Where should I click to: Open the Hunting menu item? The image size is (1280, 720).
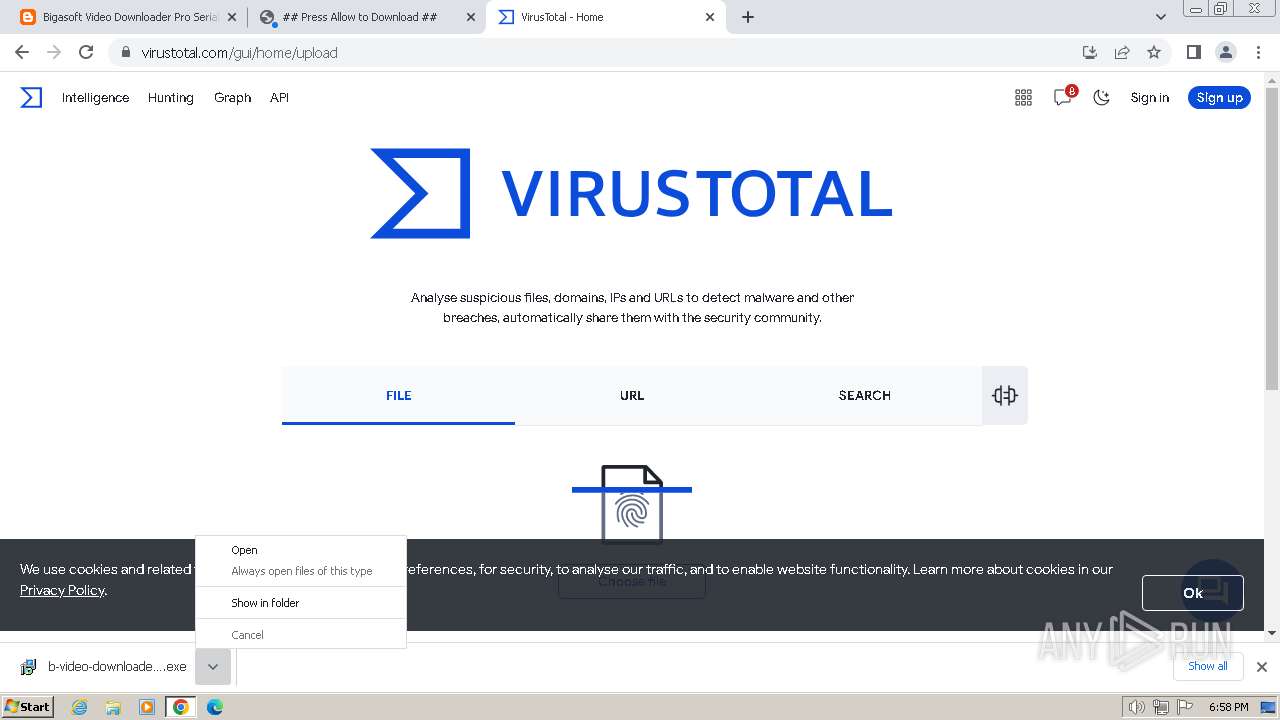coord(171,97)
